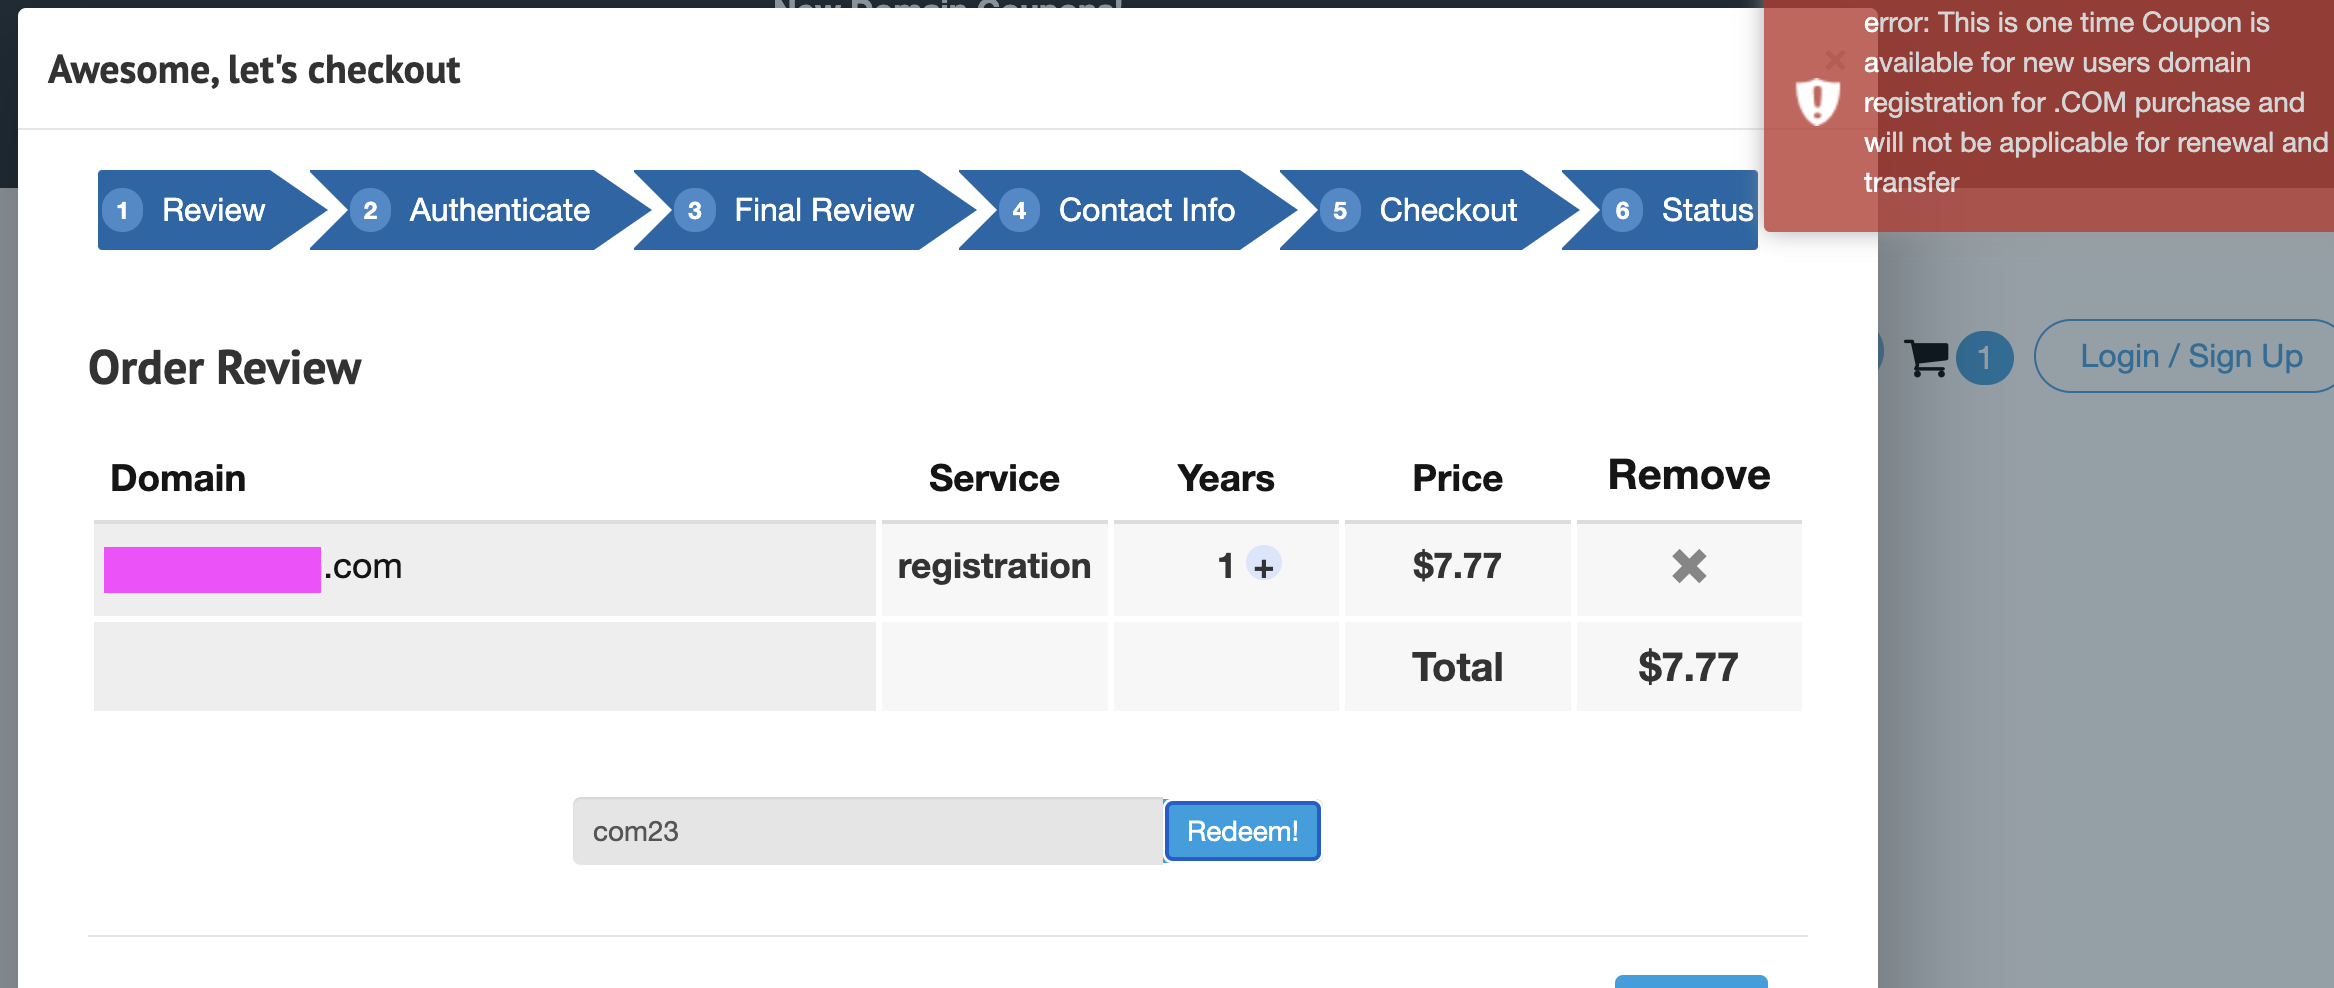Image resolution: width=2334 pixels, height=988 pixels.
Task: Increase registration years with plus icon
Action: point(1264,566)
